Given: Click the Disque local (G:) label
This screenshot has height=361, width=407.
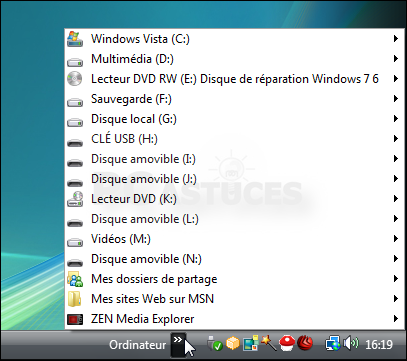Looking at the screenshot, I should (x=134, y=119).
